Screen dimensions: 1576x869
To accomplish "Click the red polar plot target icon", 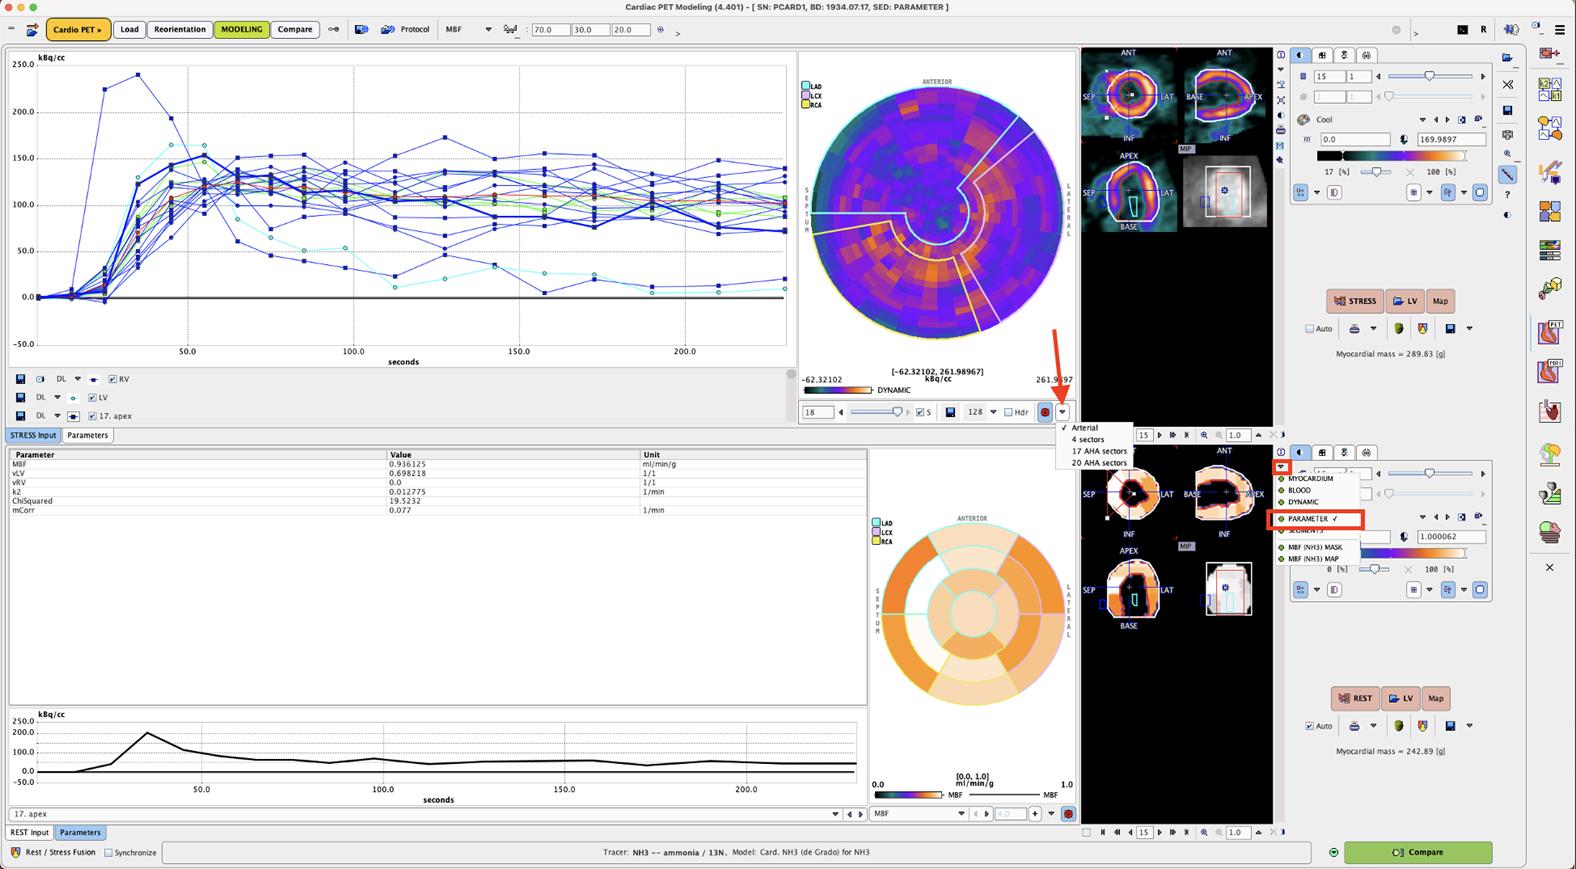I will point(1045,412).
